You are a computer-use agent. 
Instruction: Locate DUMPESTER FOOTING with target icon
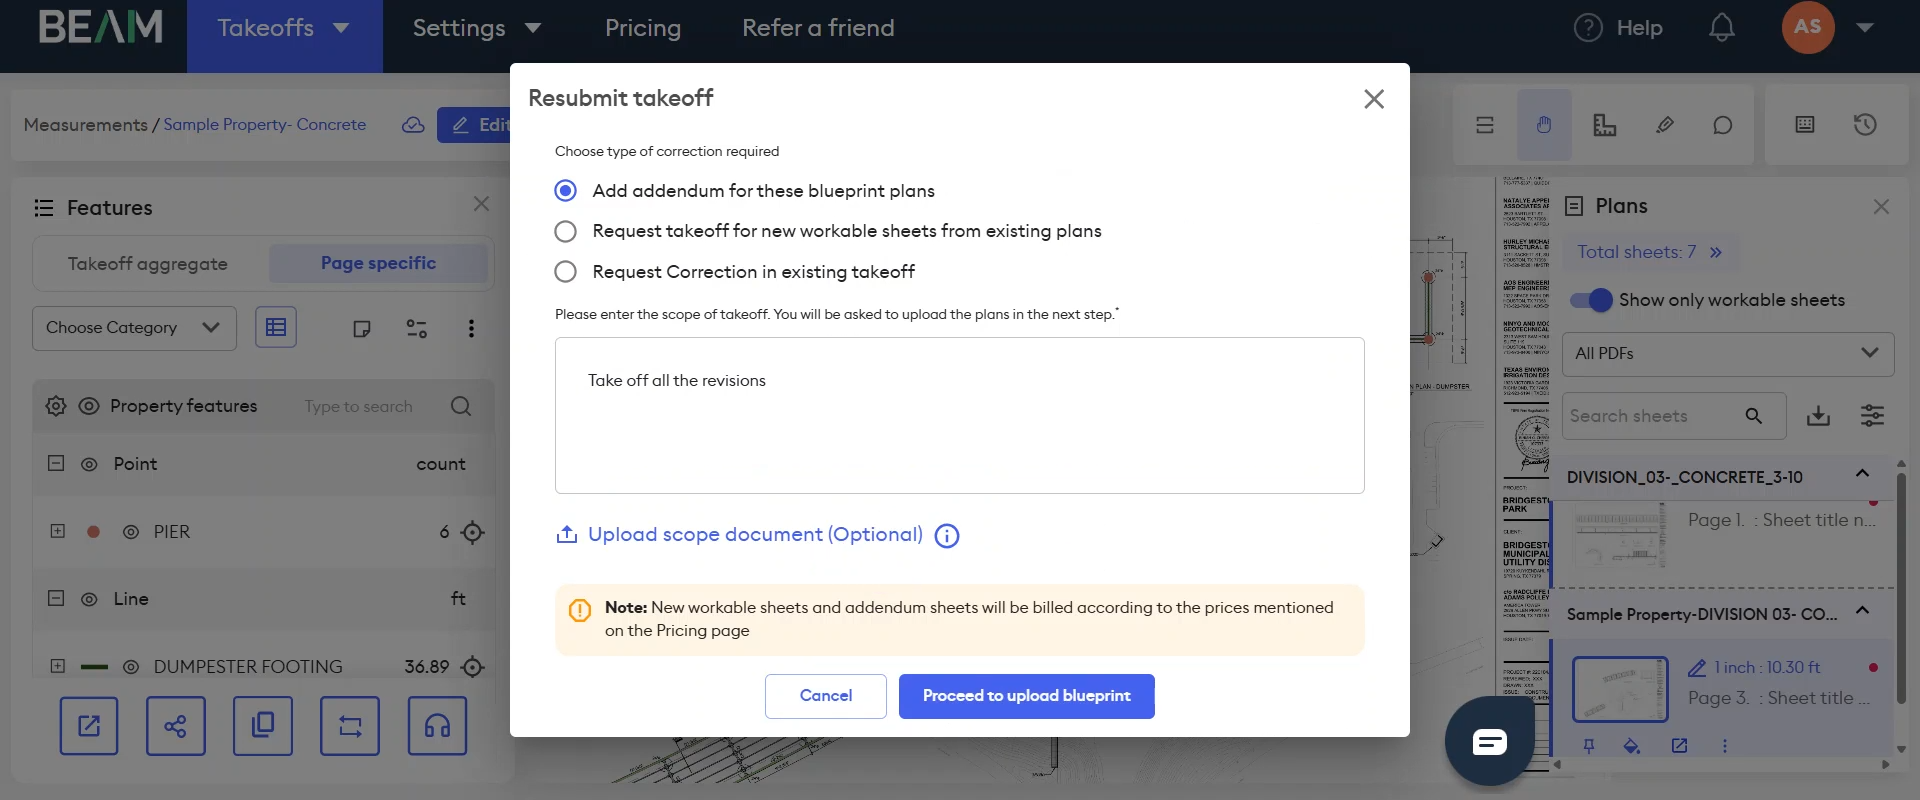[x=473, y=666]
